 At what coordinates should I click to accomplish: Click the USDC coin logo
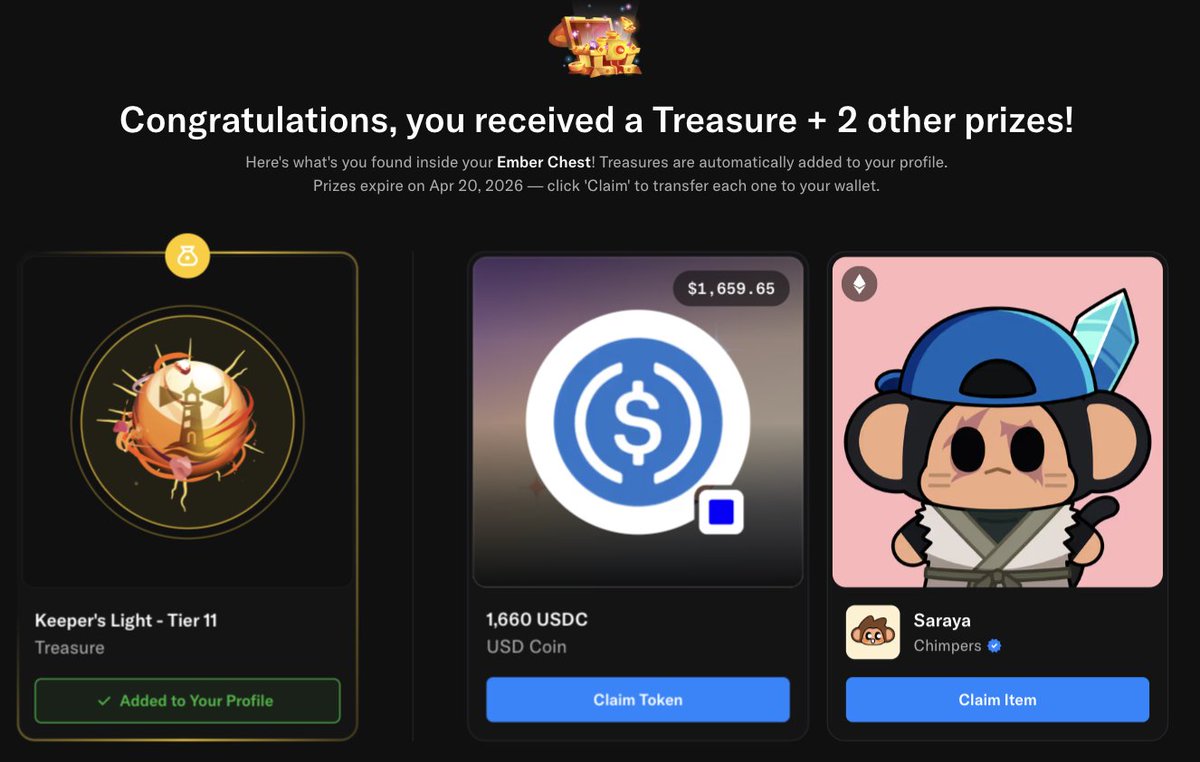click(637, 422)
